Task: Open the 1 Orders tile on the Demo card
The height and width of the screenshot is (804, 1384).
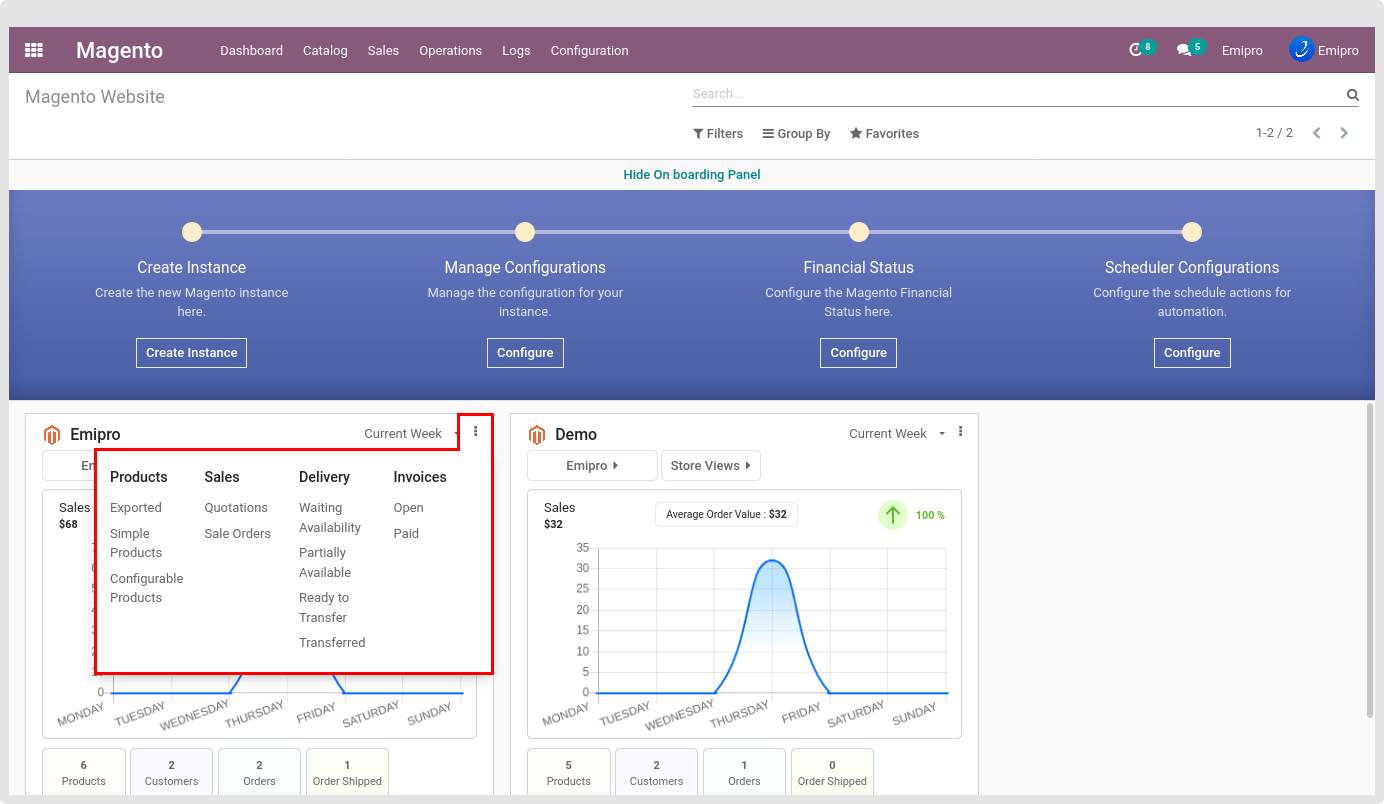Action: click(744, 772)
